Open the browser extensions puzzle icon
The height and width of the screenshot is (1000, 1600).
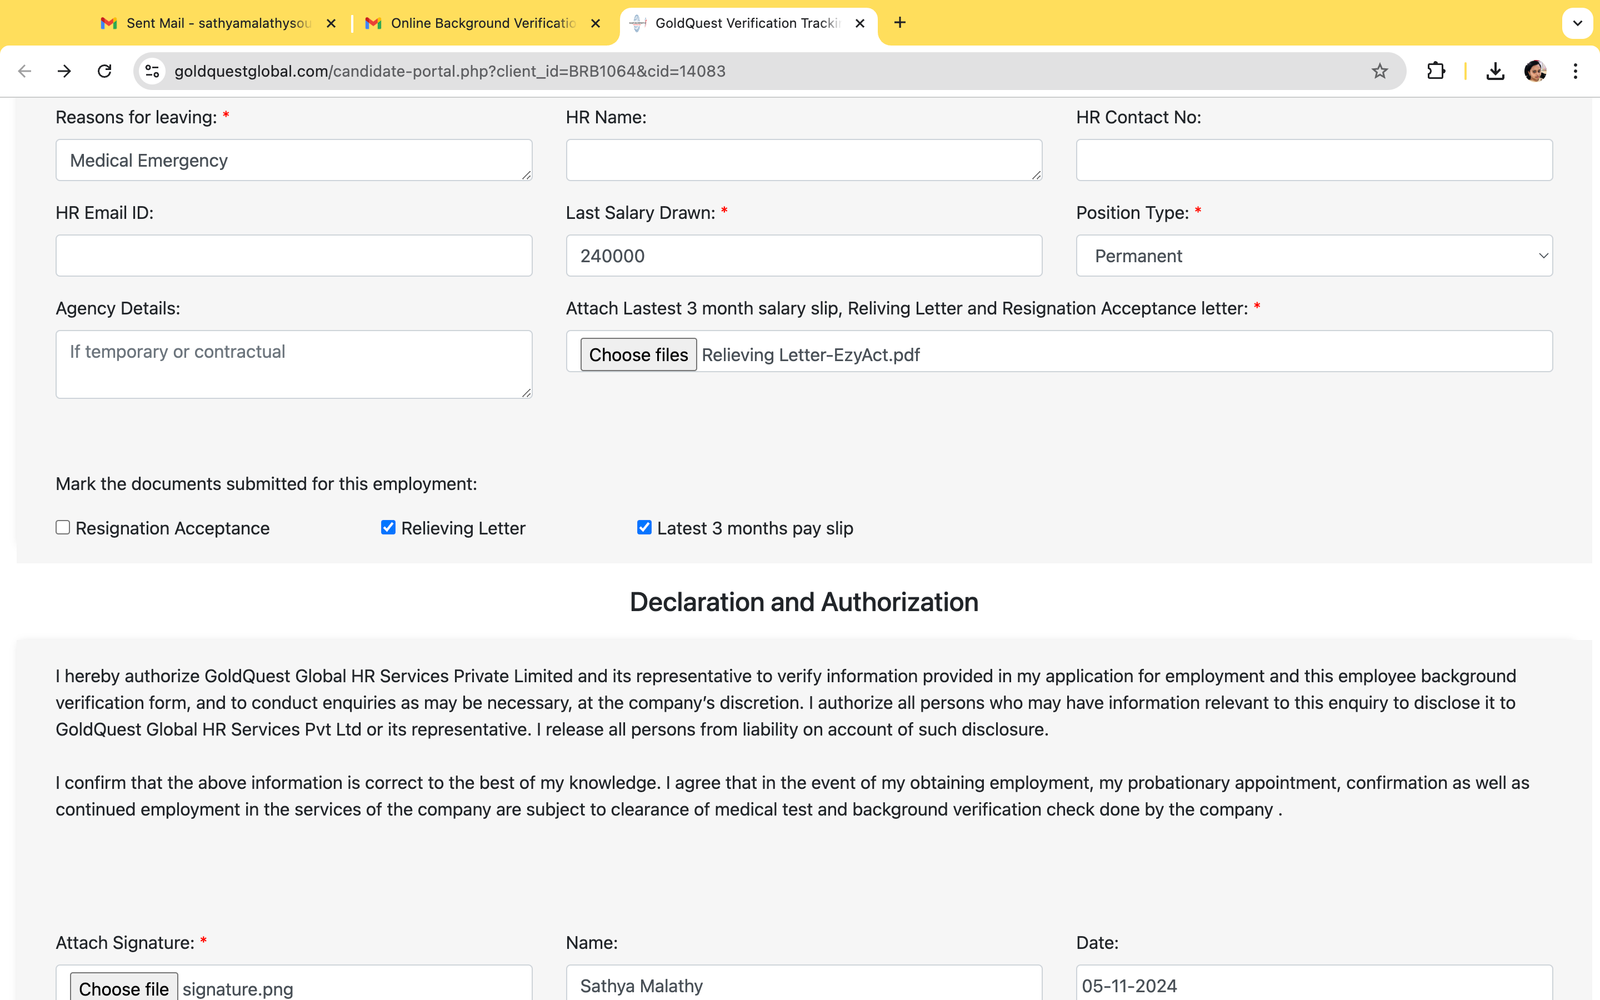pyautogui.click(x=1436, y=71)
